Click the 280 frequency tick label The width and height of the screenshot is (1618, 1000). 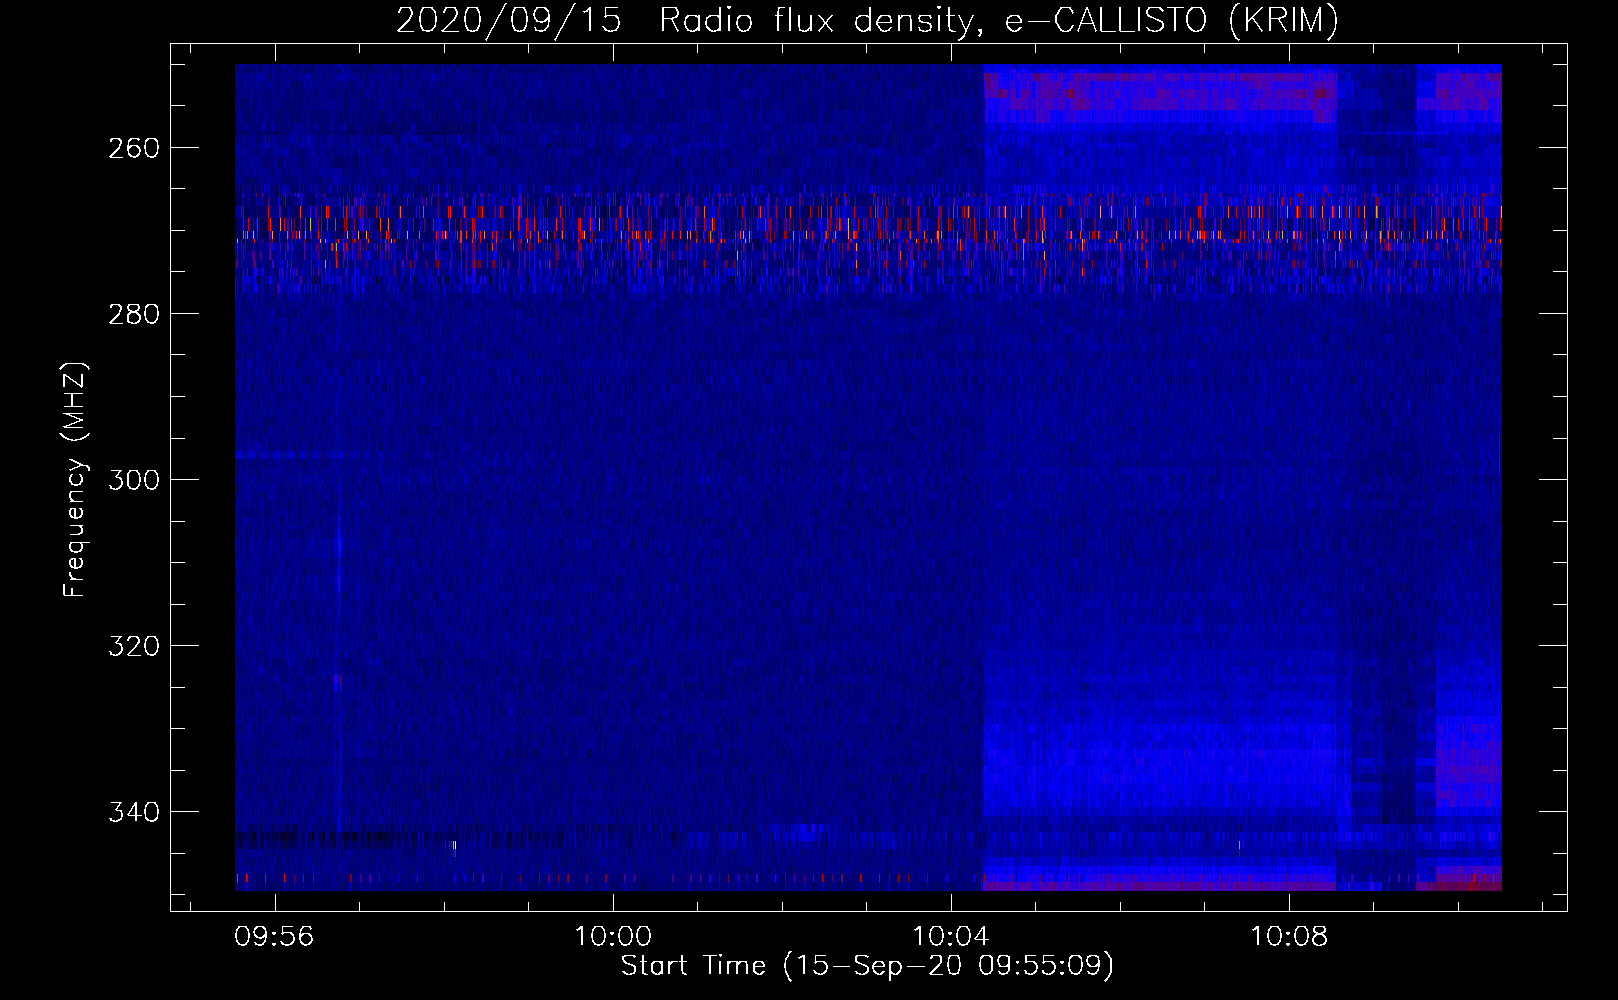[132, 314]
